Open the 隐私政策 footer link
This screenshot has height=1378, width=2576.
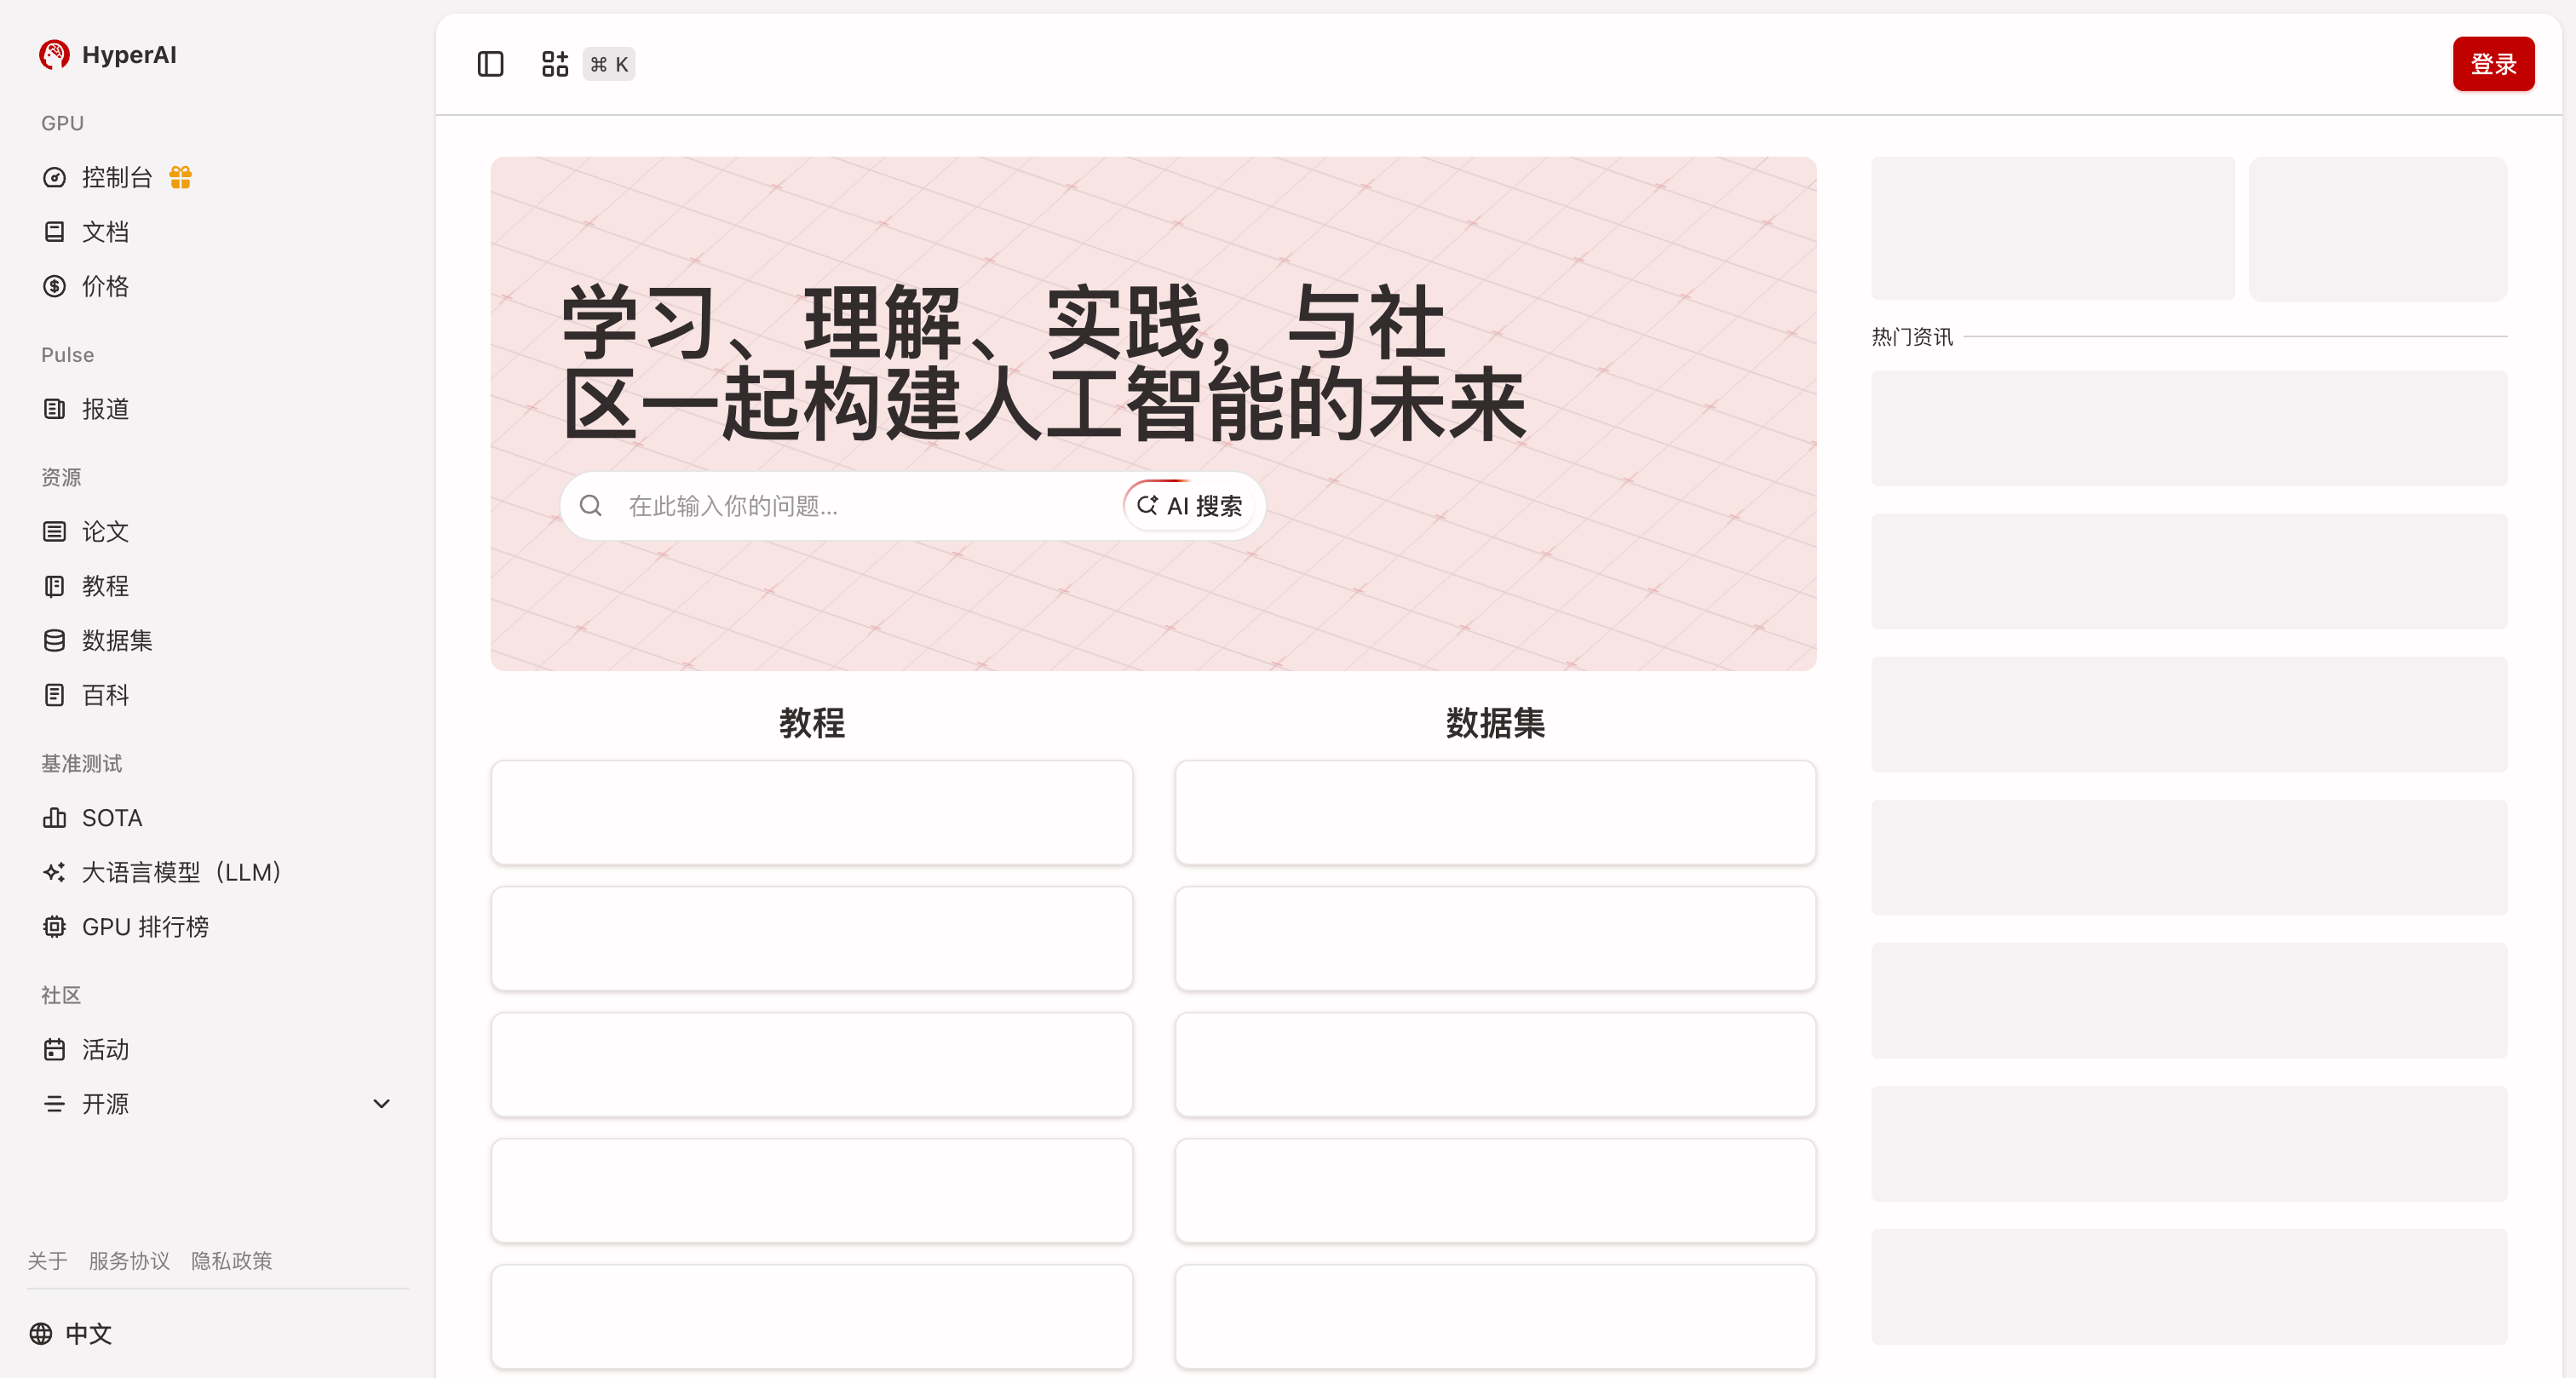pyautogui.click(x=231, y=1261)
